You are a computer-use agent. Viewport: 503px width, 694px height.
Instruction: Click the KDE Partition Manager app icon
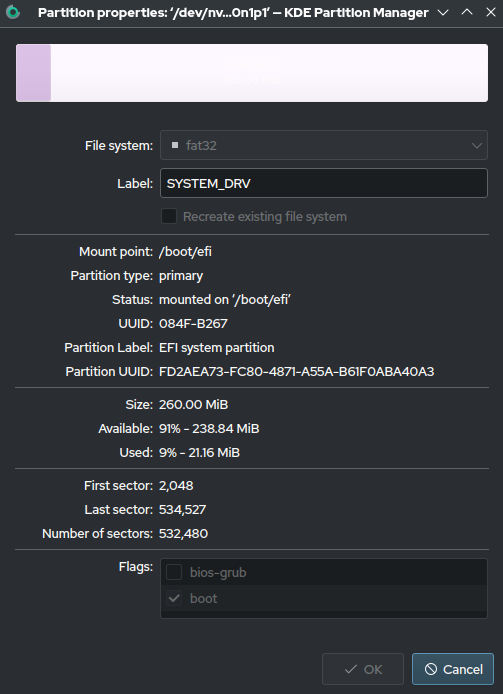click(13, 12)
